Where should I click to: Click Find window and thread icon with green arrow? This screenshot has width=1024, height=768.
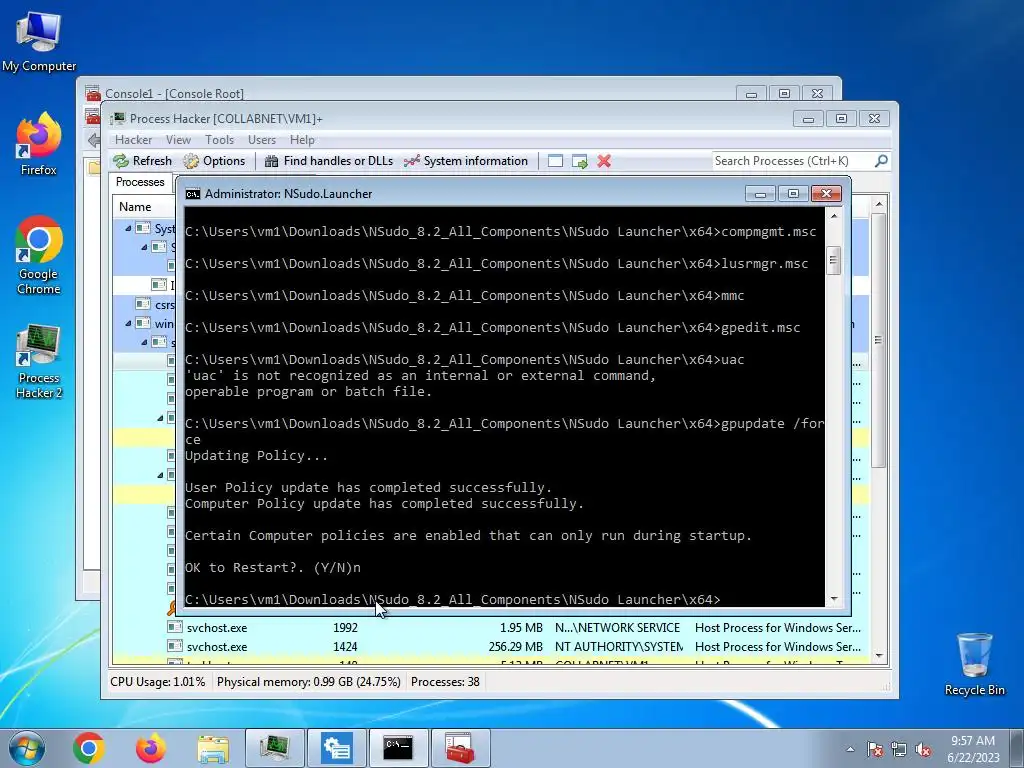[579, 161]
